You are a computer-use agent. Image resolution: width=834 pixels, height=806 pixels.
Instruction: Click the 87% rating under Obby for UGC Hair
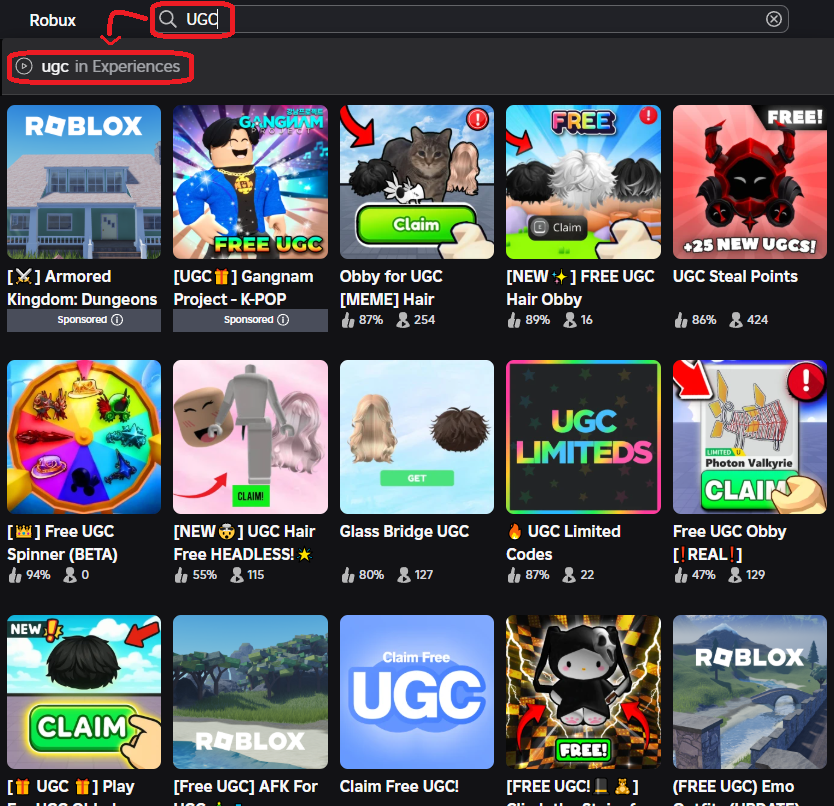371,320
